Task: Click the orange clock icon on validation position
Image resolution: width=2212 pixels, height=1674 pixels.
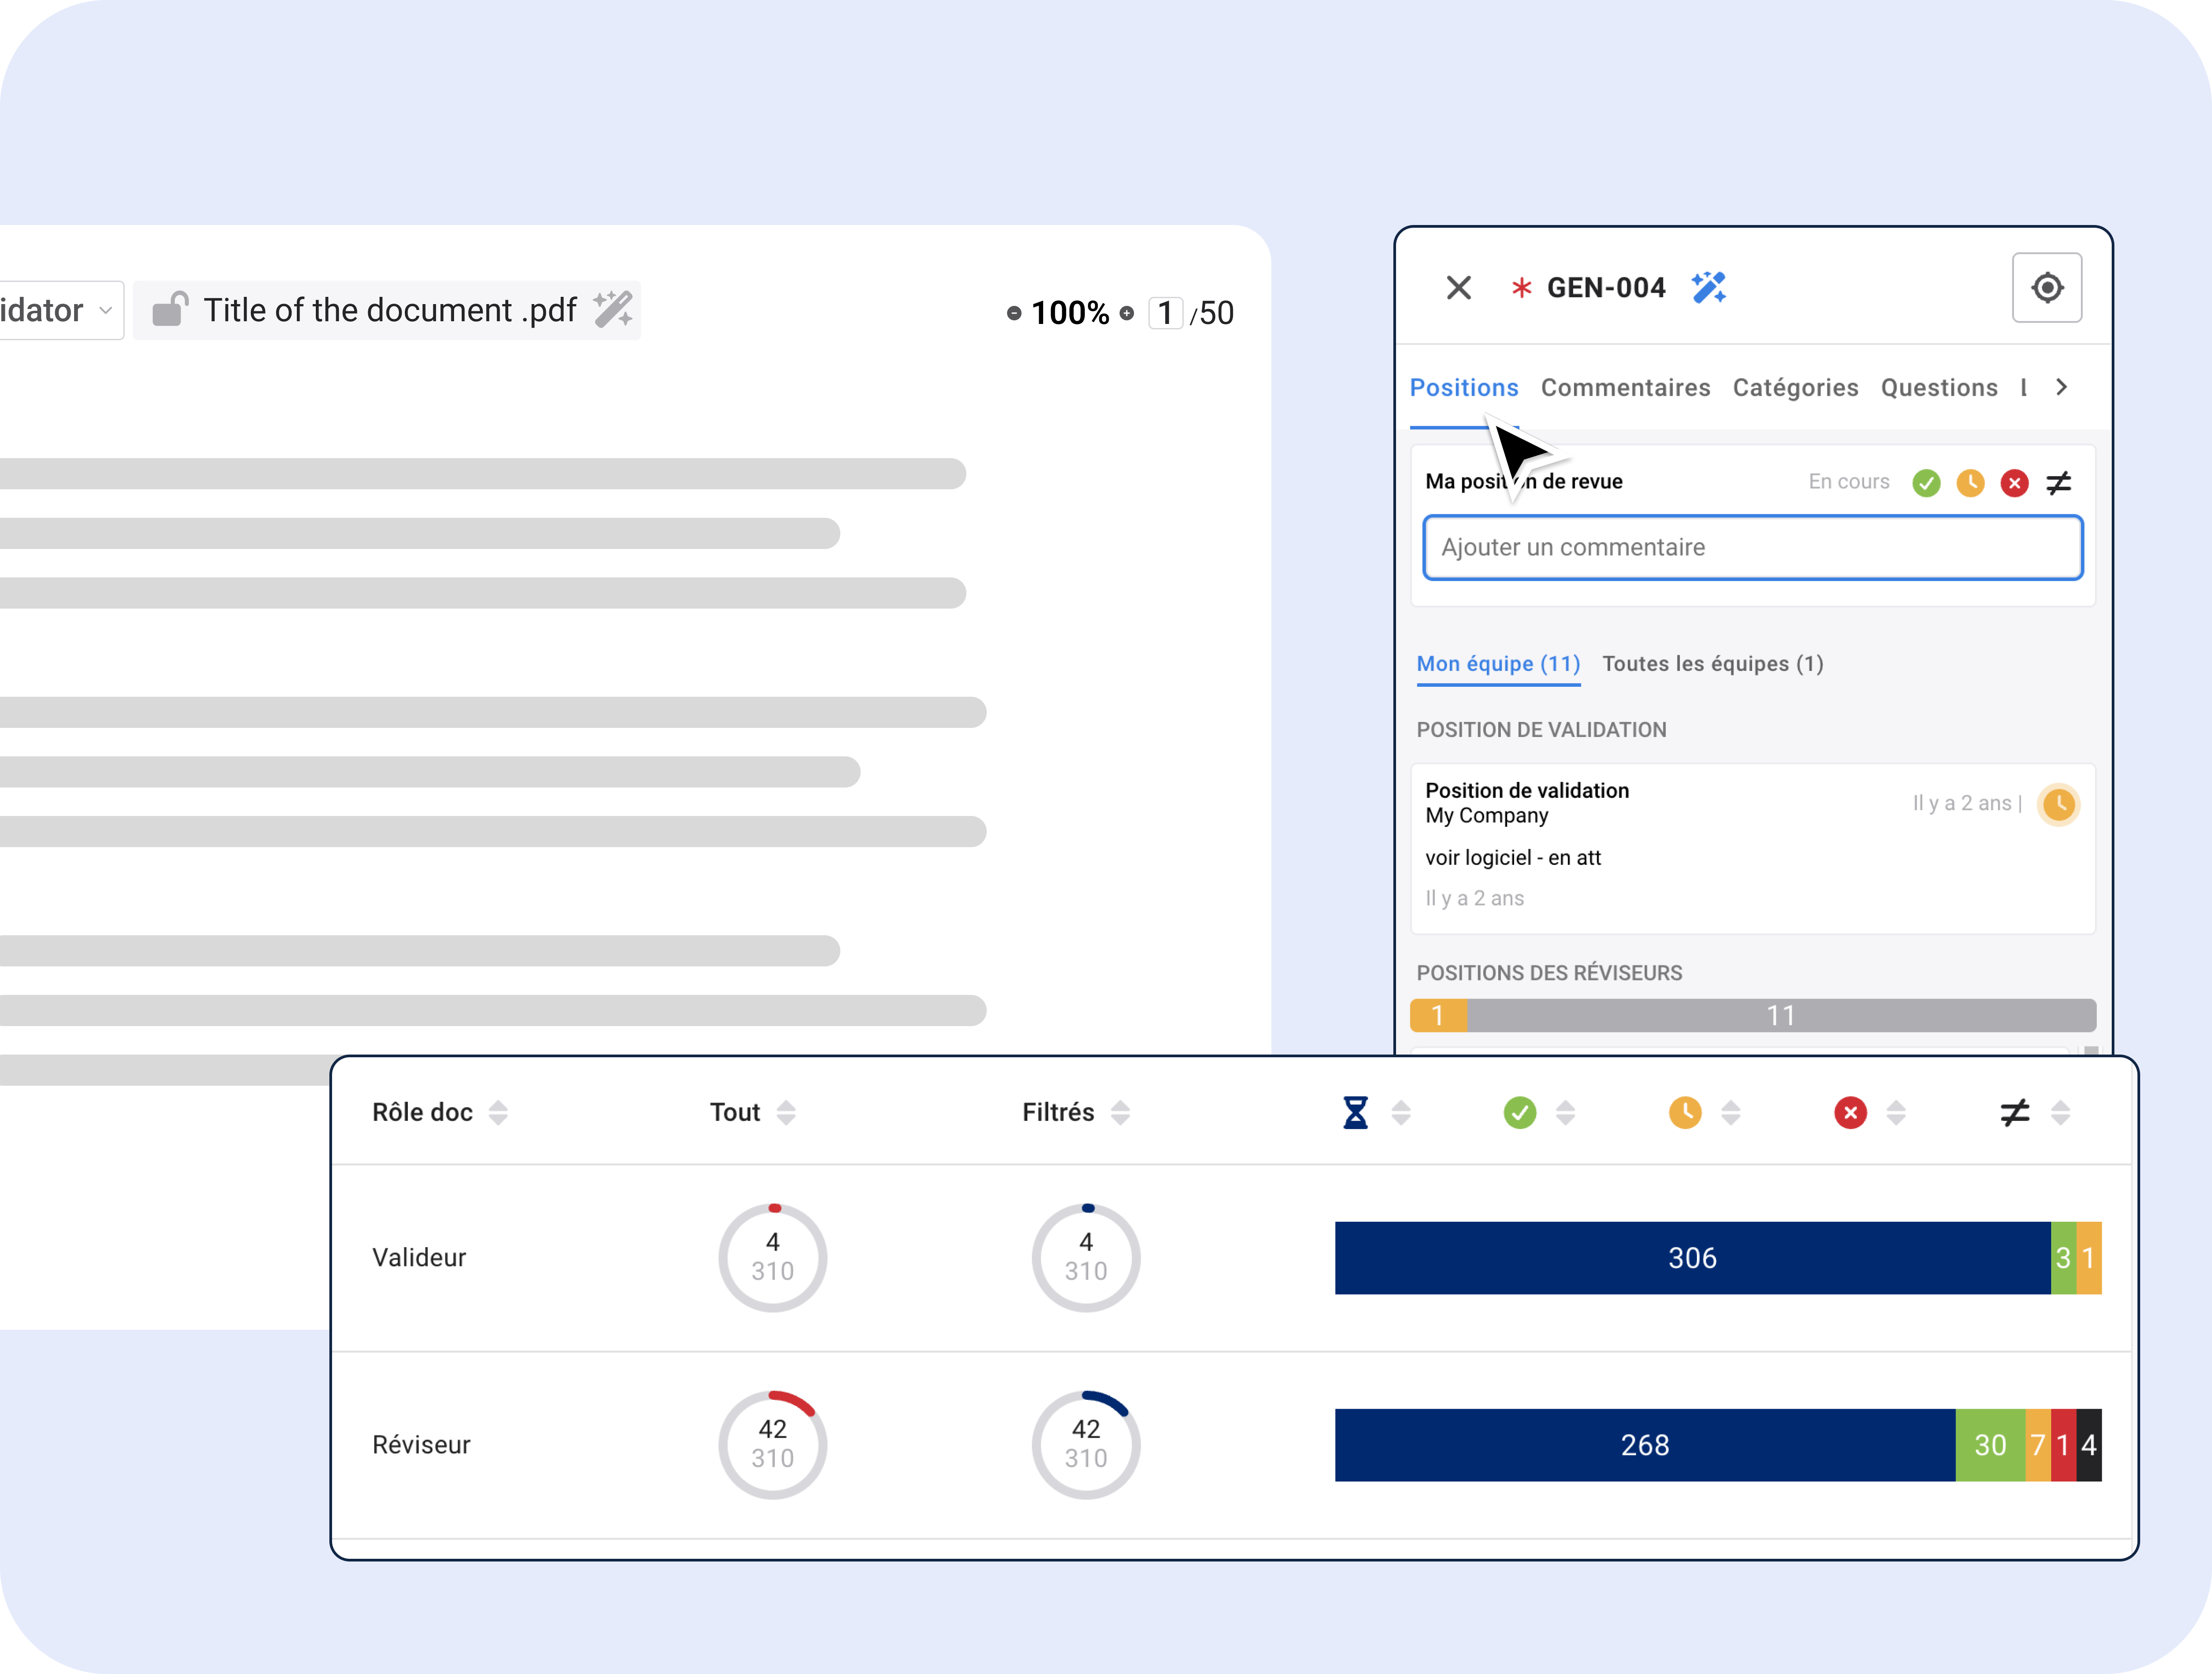Action: point(2058,804)
